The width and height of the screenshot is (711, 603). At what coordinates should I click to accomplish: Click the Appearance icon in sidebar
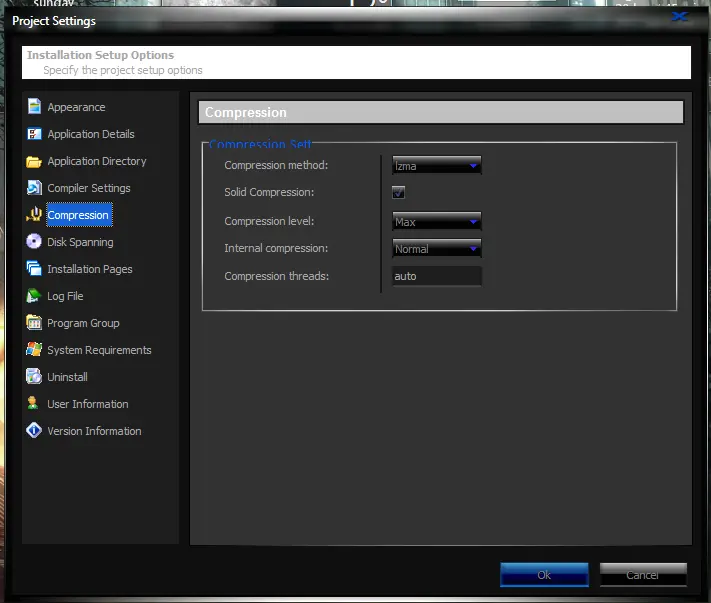34,107
